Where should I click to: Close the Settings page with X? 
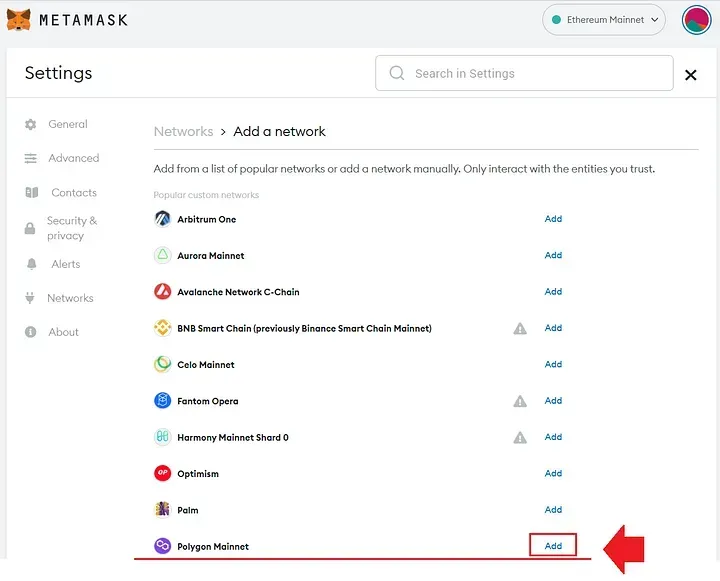(690, 75)
